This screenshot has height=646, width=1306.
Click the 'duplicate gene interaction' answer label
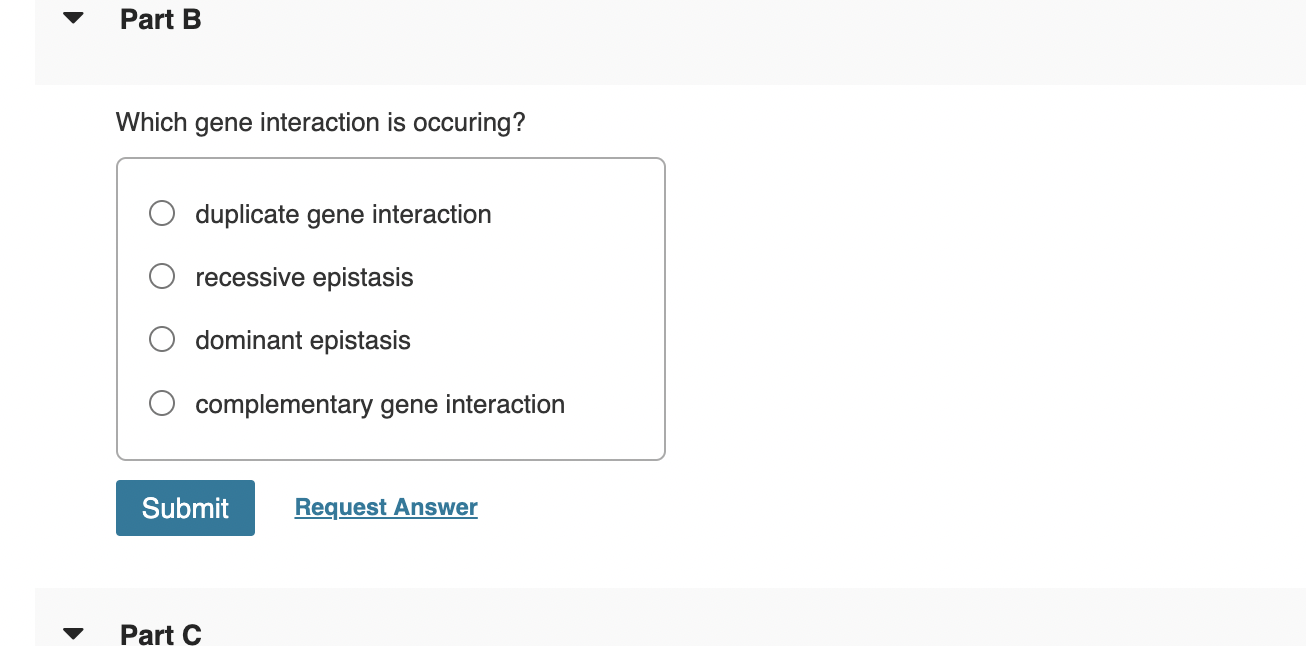click(343, 214)
